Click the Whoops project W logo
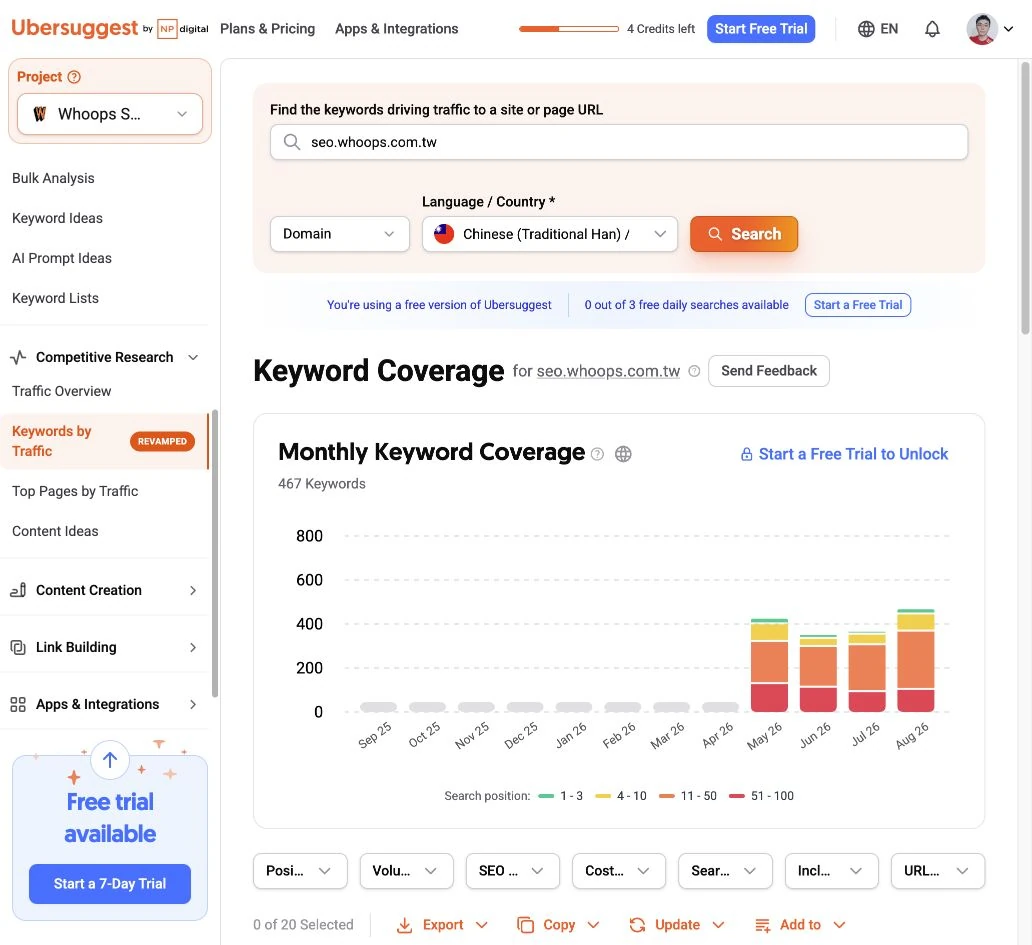Screen dimensions: 1032x945 (39, 114)
